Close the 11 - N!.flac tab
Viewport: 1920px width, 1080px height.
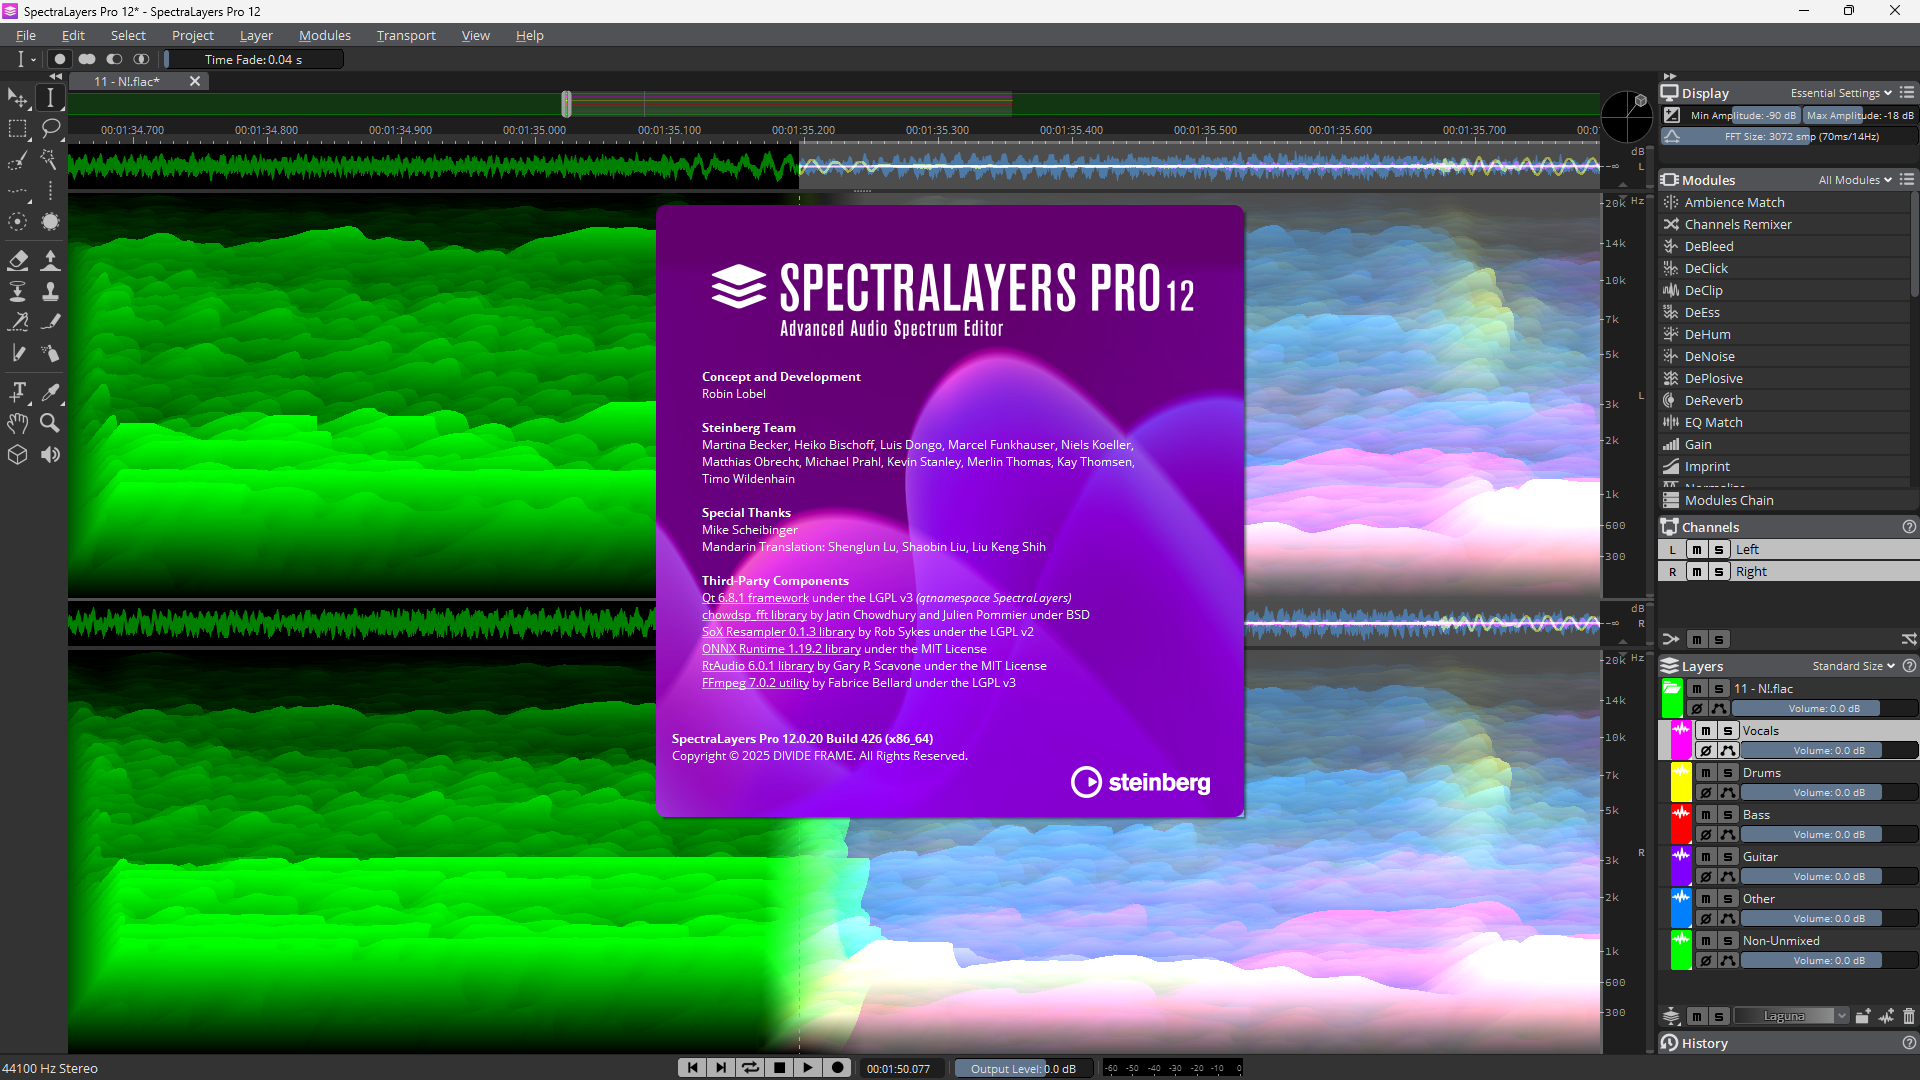point(195,82)
